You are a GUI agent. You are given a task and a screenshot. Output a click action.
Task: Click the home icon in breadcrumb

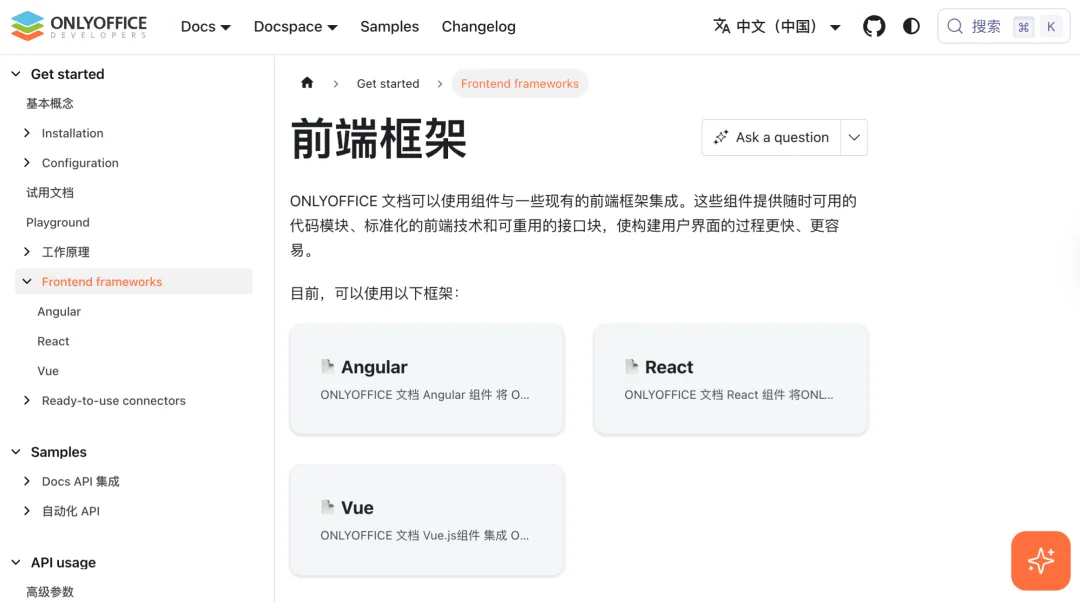tap(307, 83)
